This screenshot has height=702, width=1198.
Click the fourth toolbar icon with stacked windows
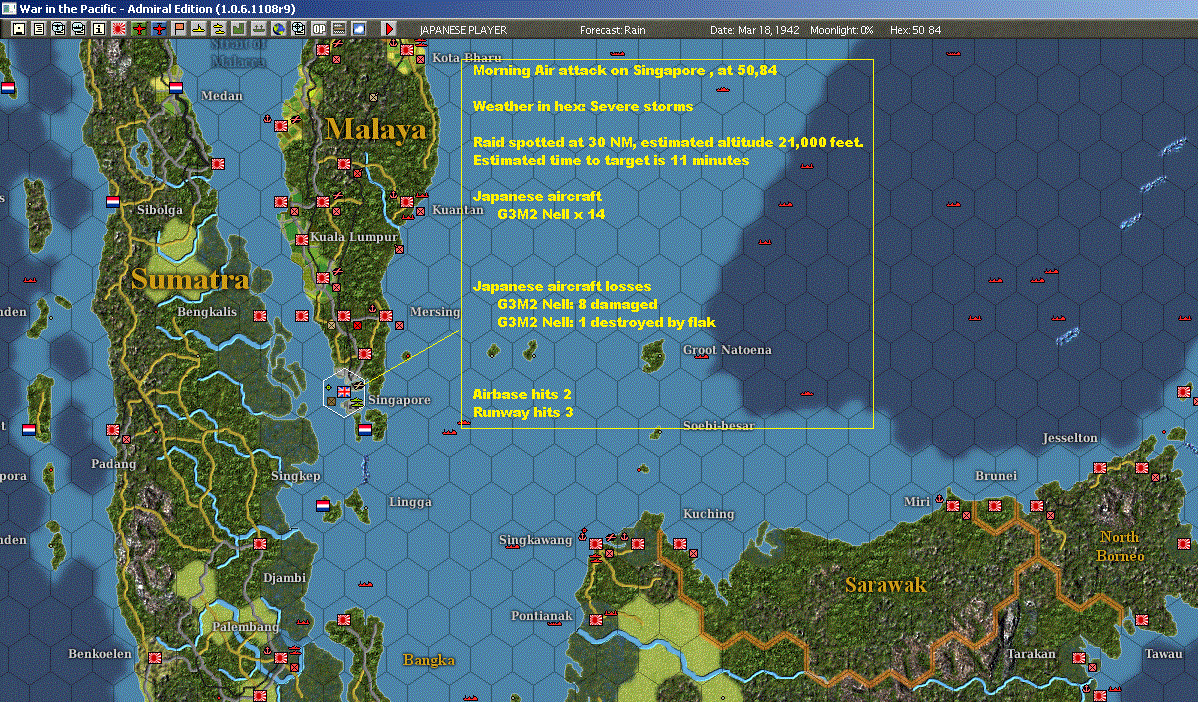pyautogui.click(x=79, y=29)
